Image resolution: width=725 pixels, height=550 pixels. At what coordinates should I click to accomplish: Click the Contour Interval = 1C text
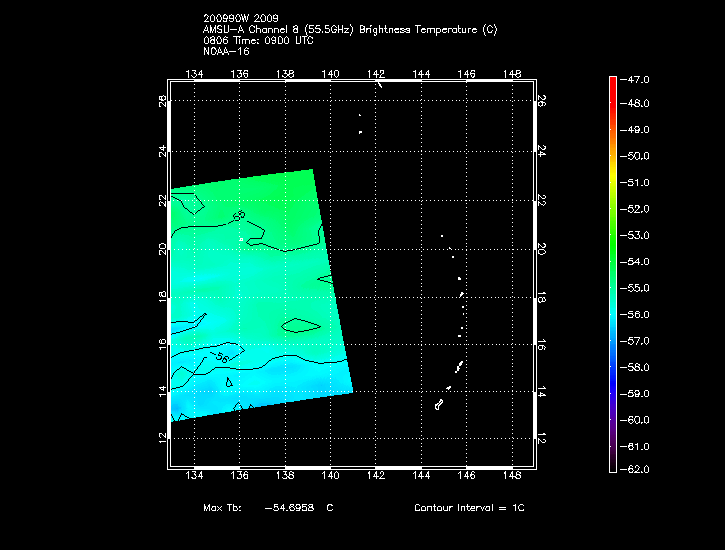468,508
